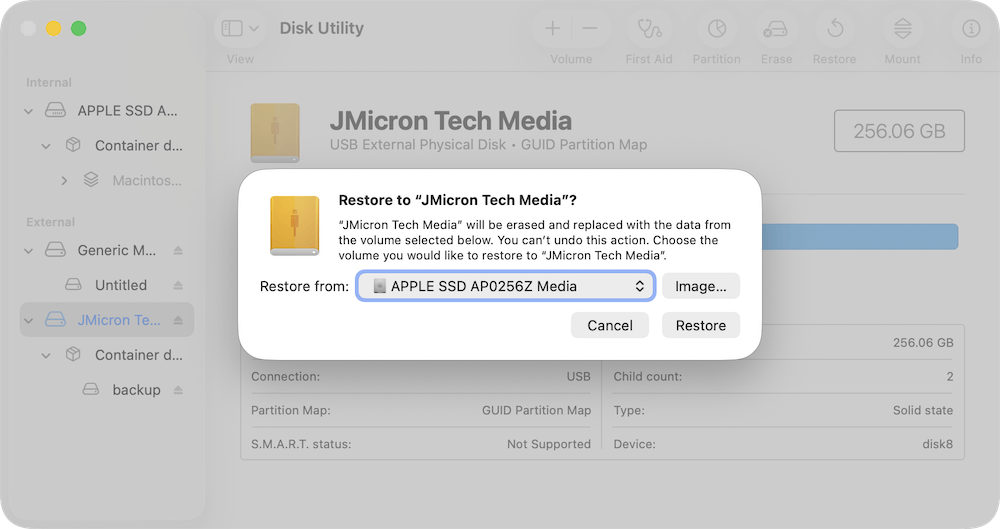Click the GUID Partition Map value
The image size is (1000, 529).
pyautogui.click(x=536, y=410)
